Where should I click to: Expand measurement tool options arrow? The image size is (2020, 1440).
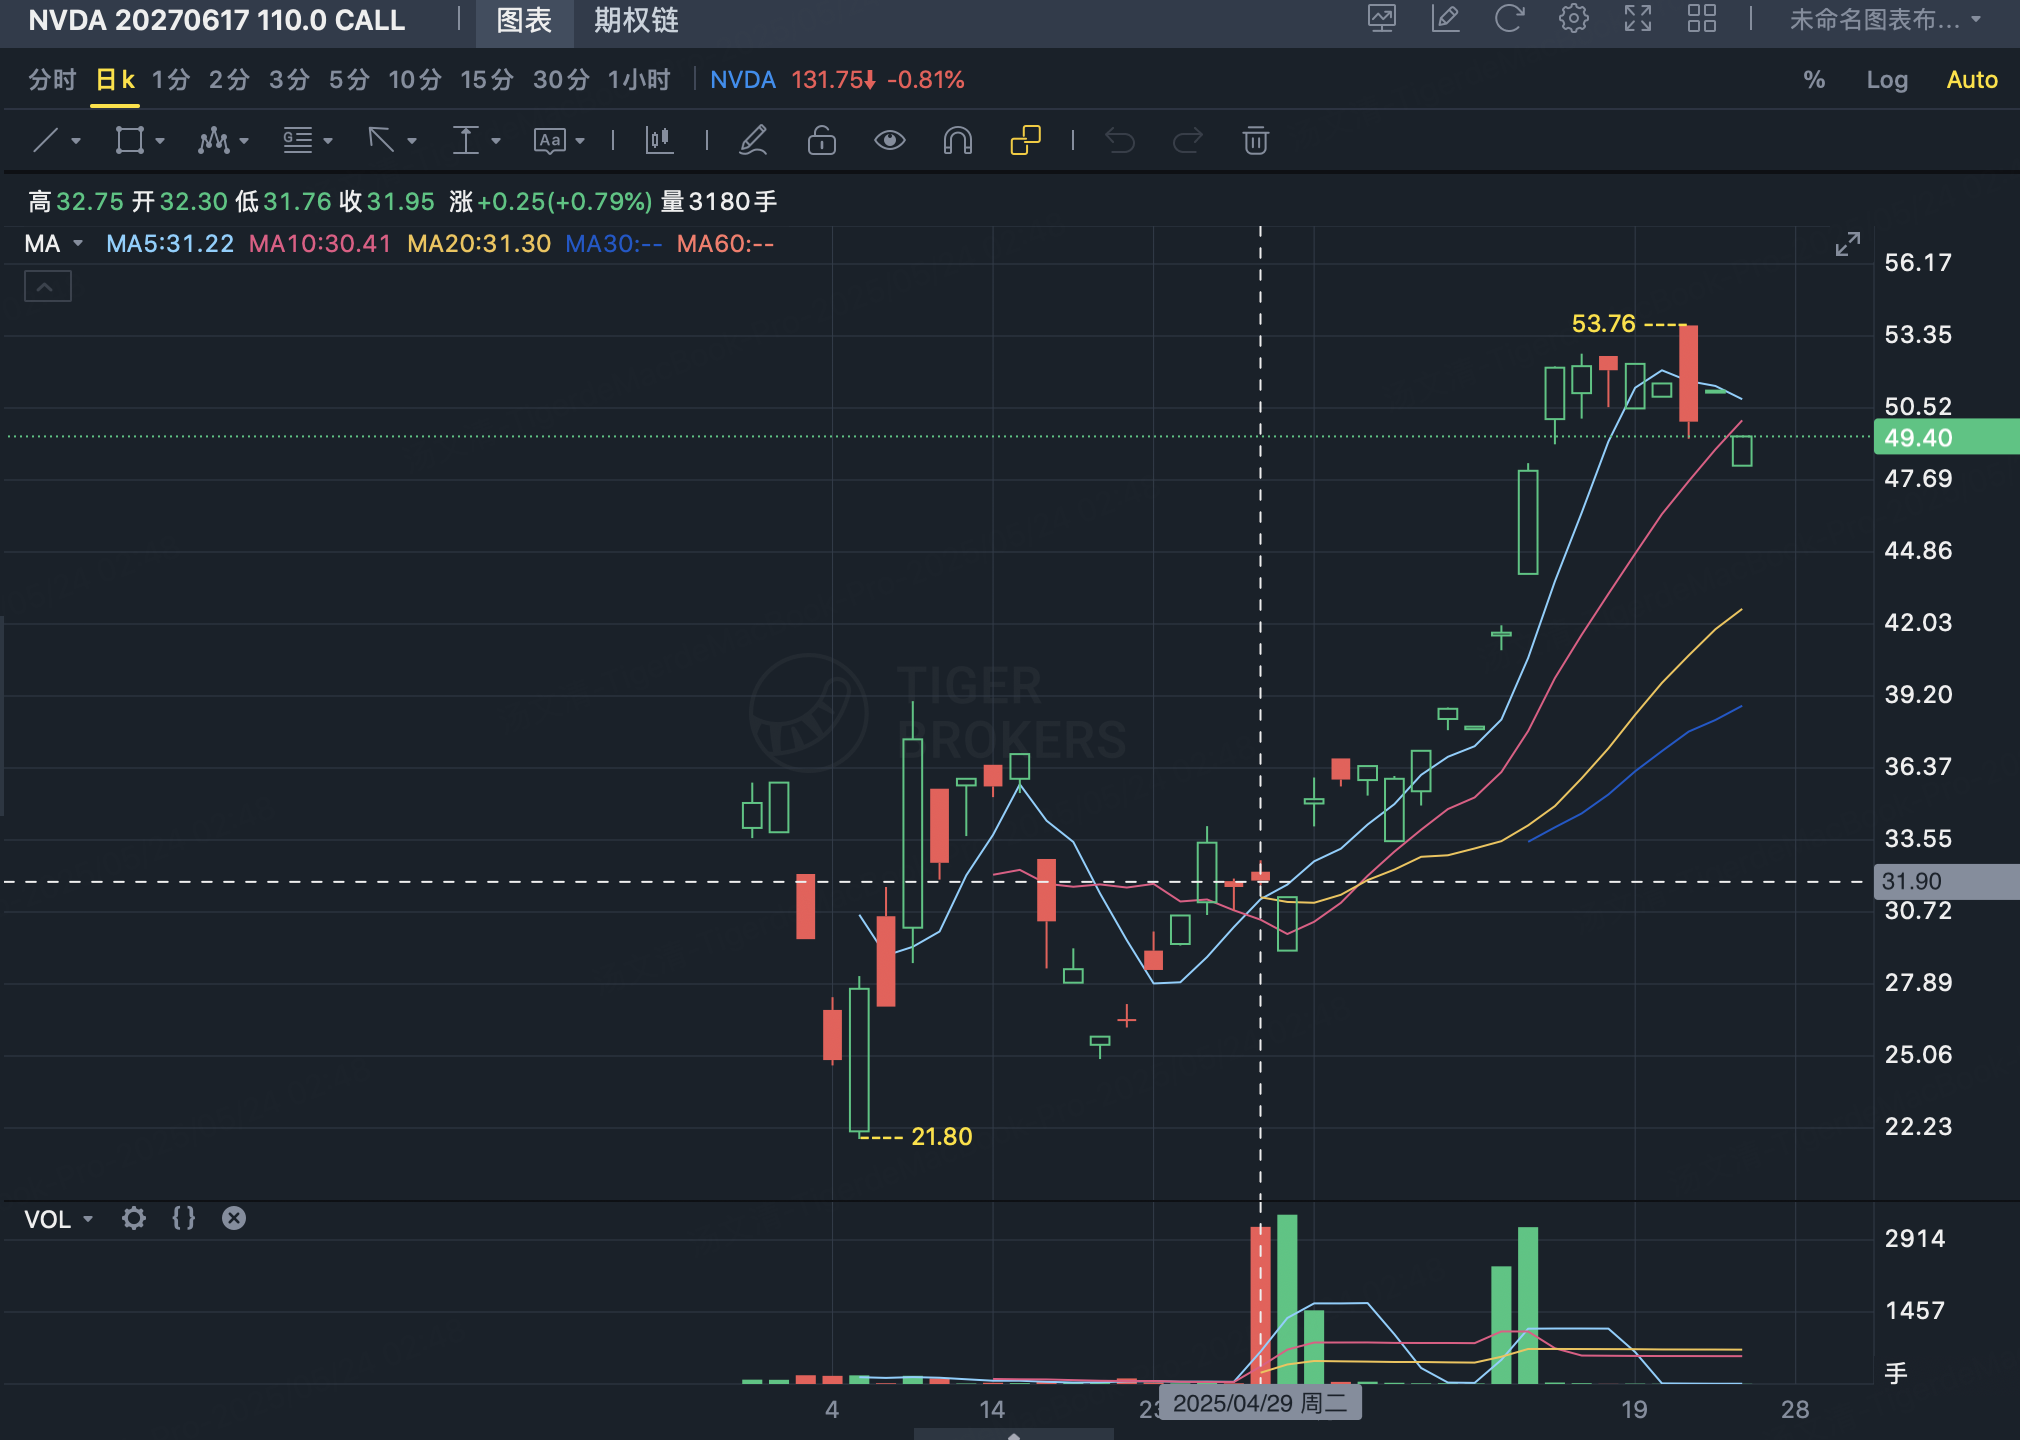(x=496, y=141)
